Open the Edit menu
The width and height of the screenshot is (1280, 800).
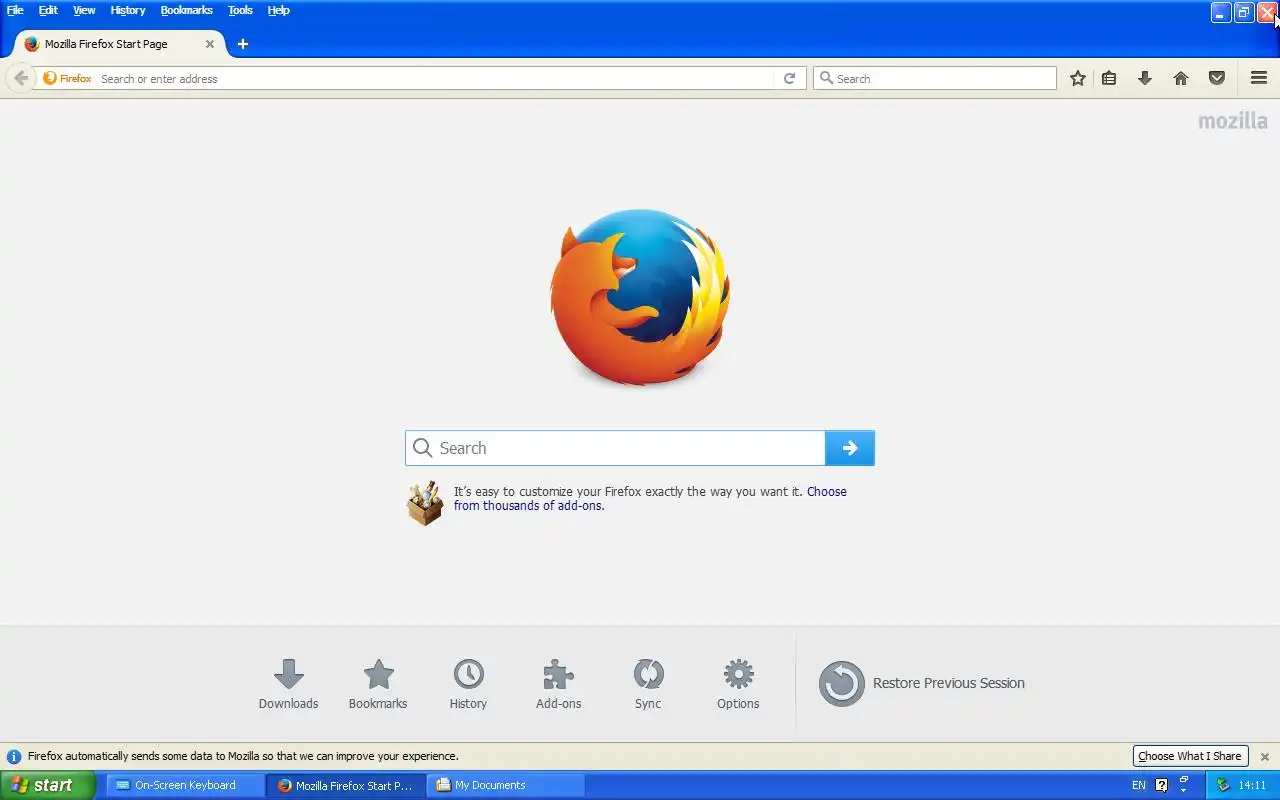click(48, 10)
